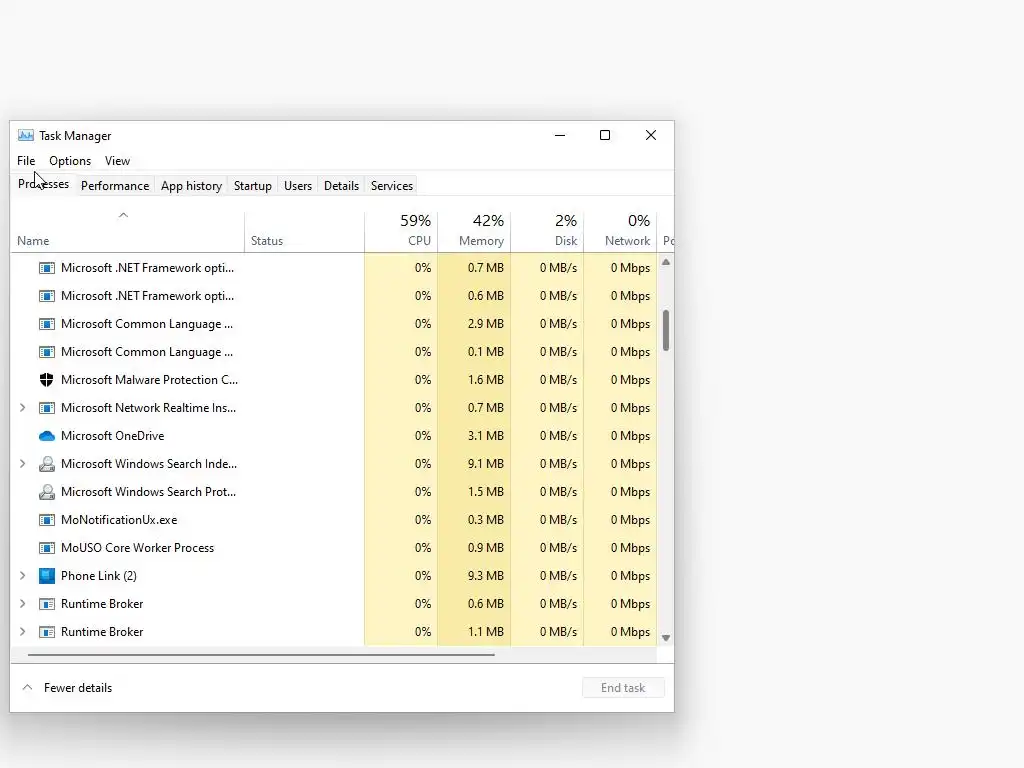
Task: Collapse to Fewer details view
Action: click(x=67, y=688)
